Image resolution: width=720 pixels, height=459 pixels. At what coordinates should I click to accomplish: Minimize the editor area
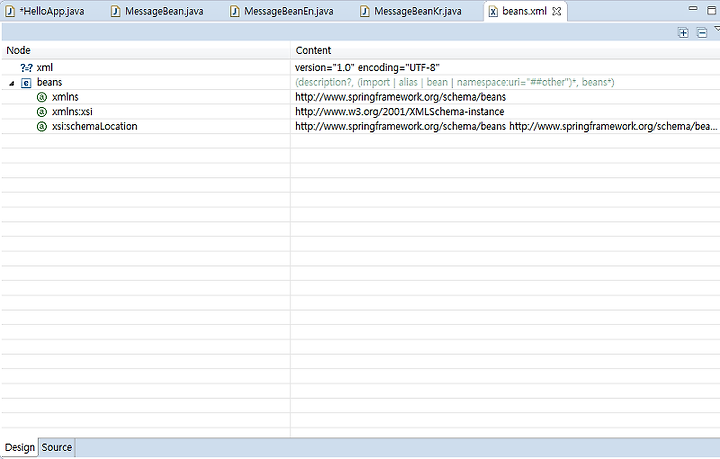693,9
